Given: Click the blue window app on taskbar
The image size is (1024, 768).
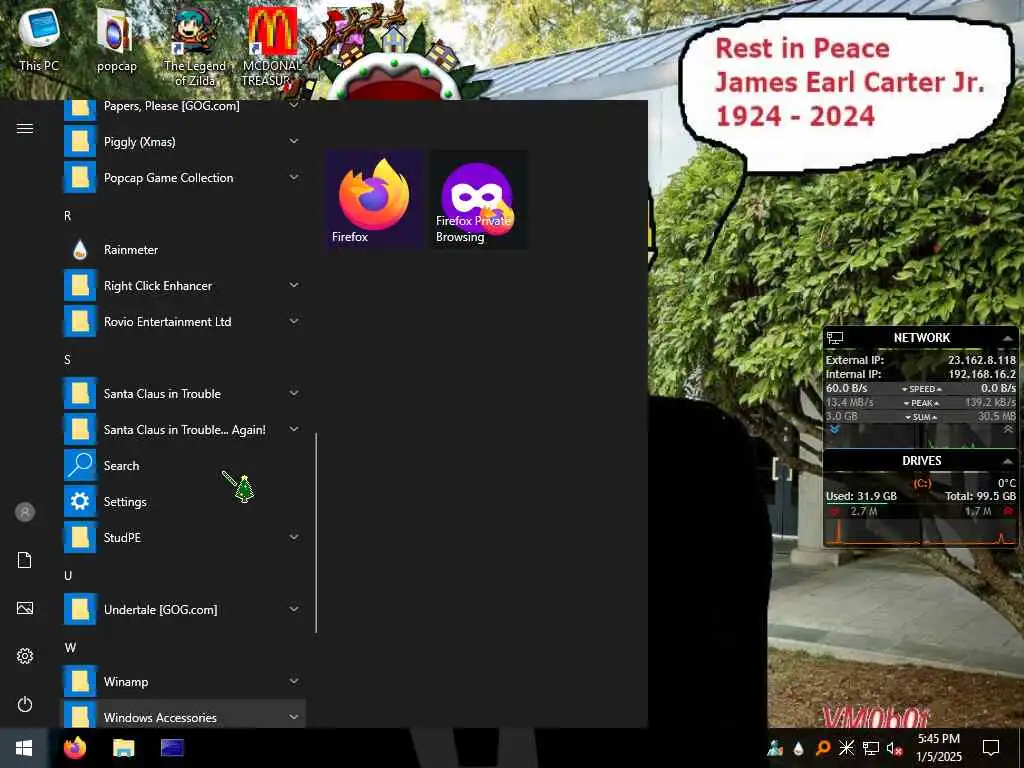Looking at the screenshot, I should click(172, 748).
